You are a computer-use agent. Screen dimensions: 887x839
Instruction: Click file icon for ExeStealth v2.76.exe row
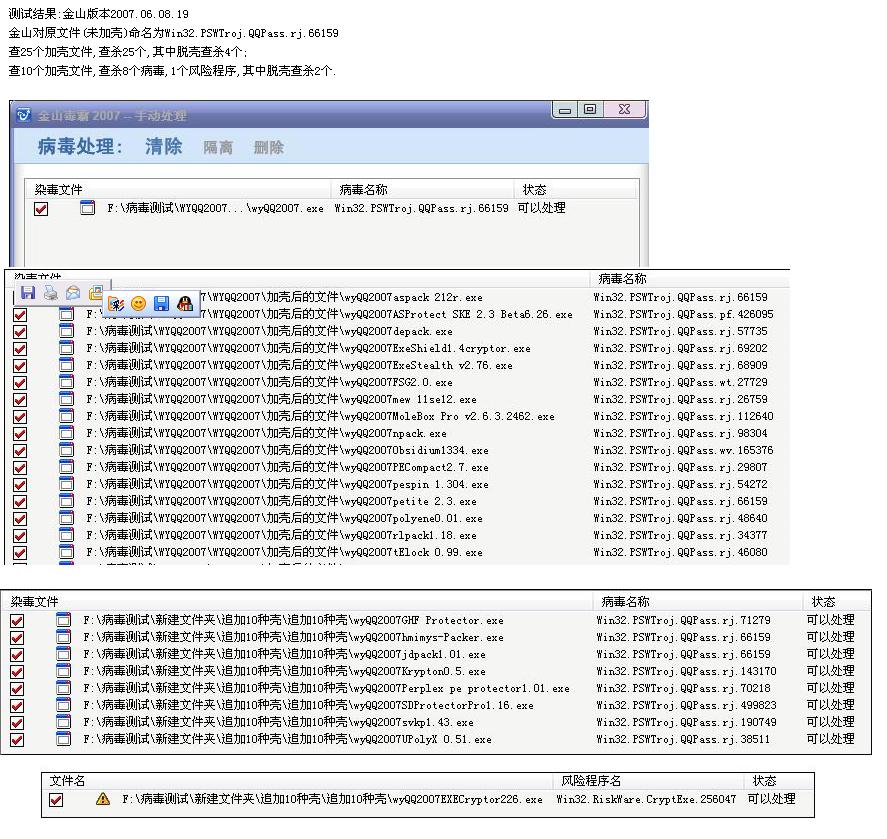(66, 365)
